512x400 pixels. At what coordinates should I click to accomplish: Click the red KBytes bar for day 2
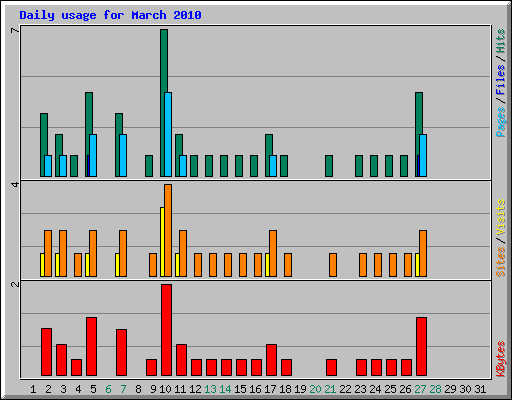click(x=46, y=352)
